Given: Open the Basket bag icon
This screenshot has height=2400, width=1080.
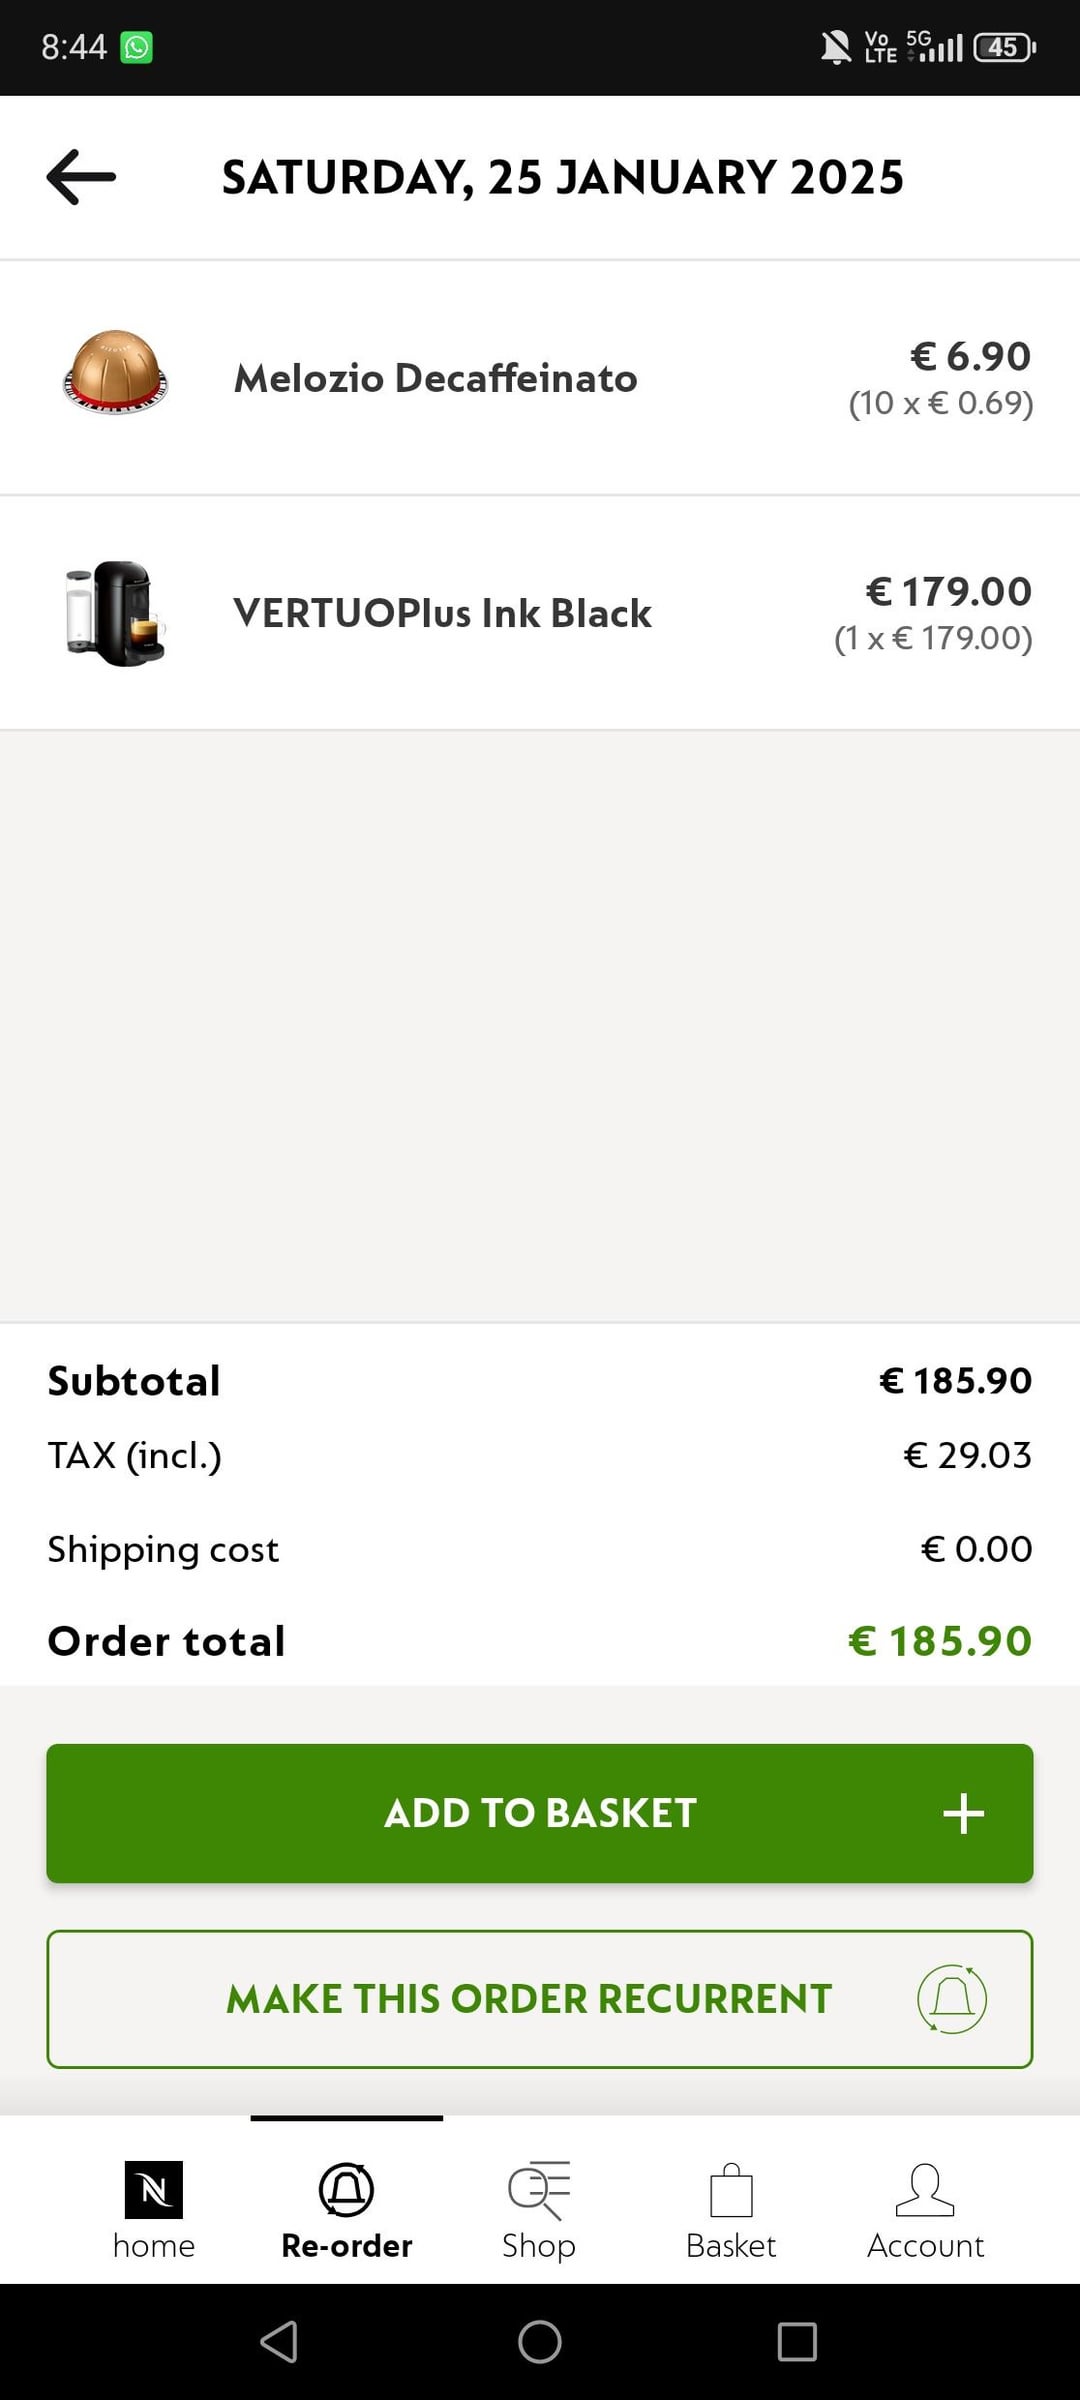Looking at the screenshot, I should 731,2190.
